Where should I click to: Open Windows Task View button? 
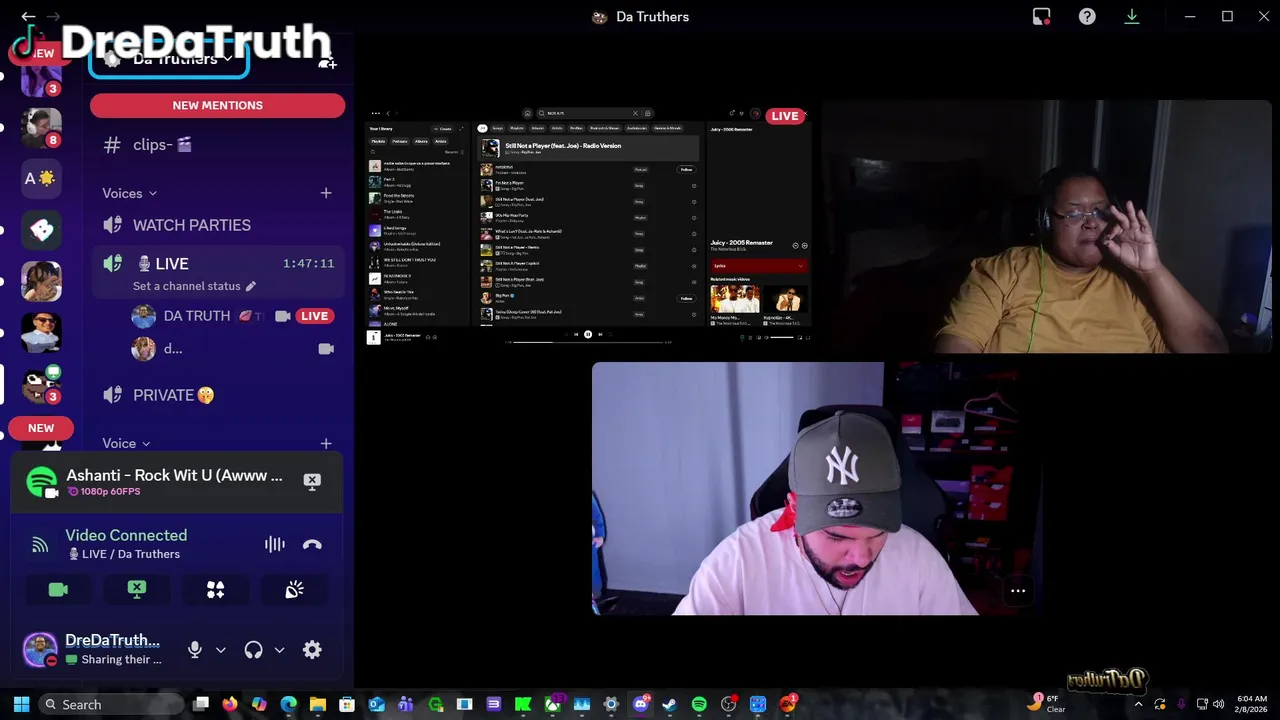point(201,704)
